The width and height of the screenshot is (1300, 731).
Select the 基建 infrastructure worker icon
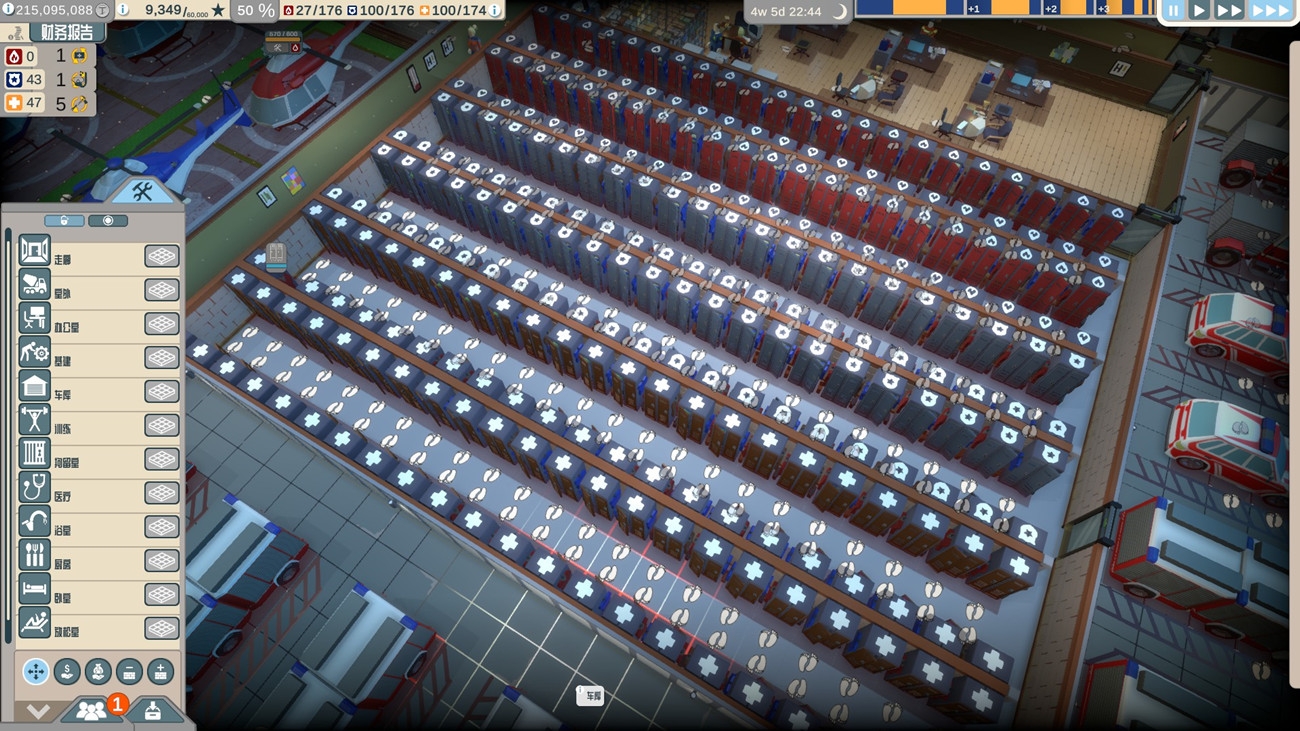35,352
